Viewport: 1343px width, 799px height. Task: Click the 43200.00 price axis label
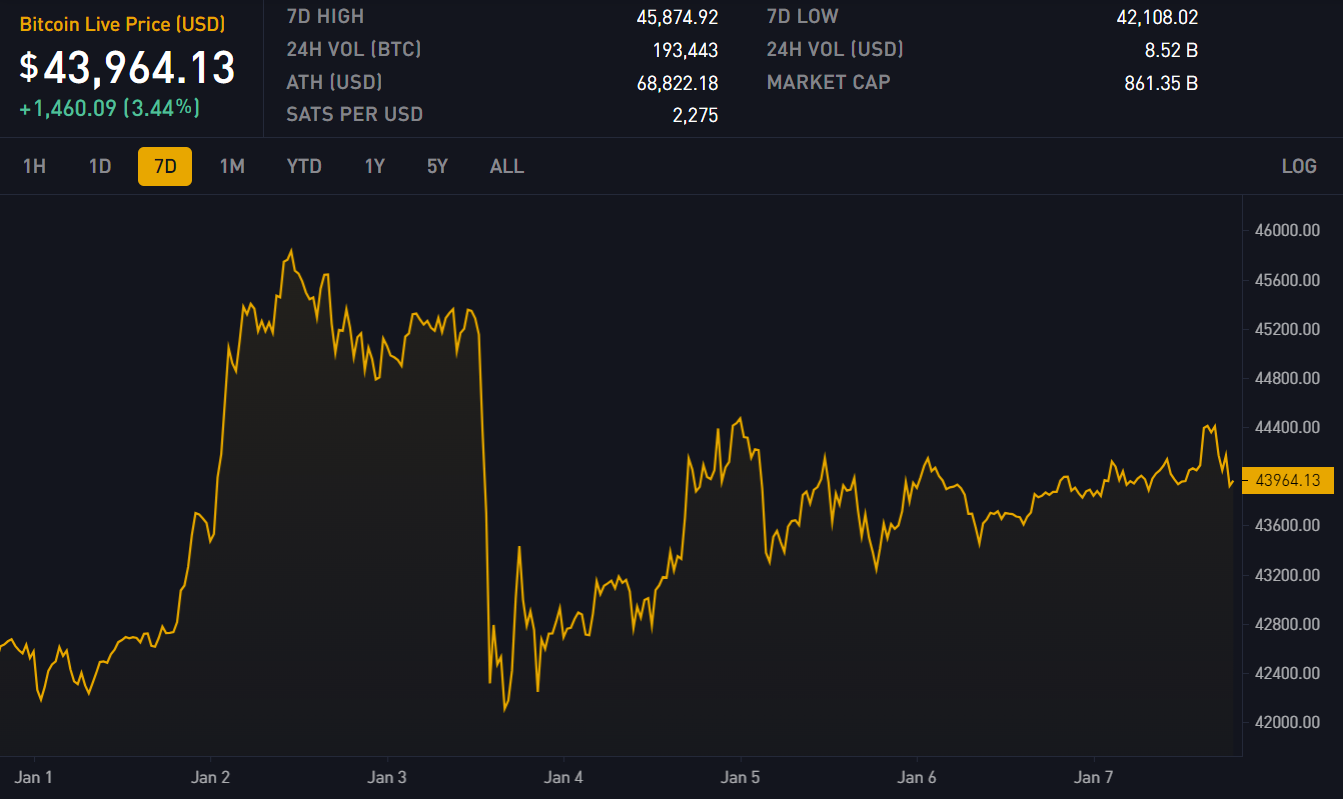pyautogui.click(x=1287, y=575)
